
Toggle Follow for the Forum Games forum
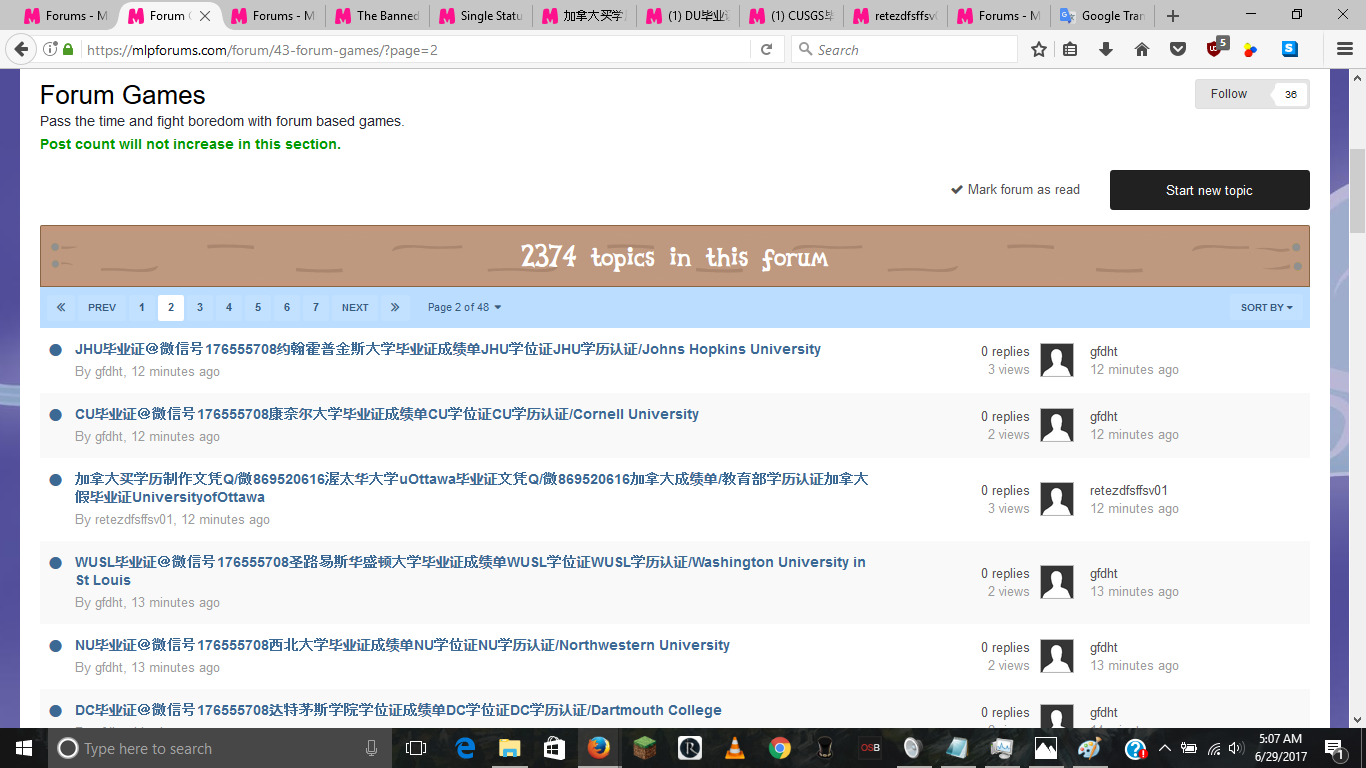click(x=1229, y=94)
